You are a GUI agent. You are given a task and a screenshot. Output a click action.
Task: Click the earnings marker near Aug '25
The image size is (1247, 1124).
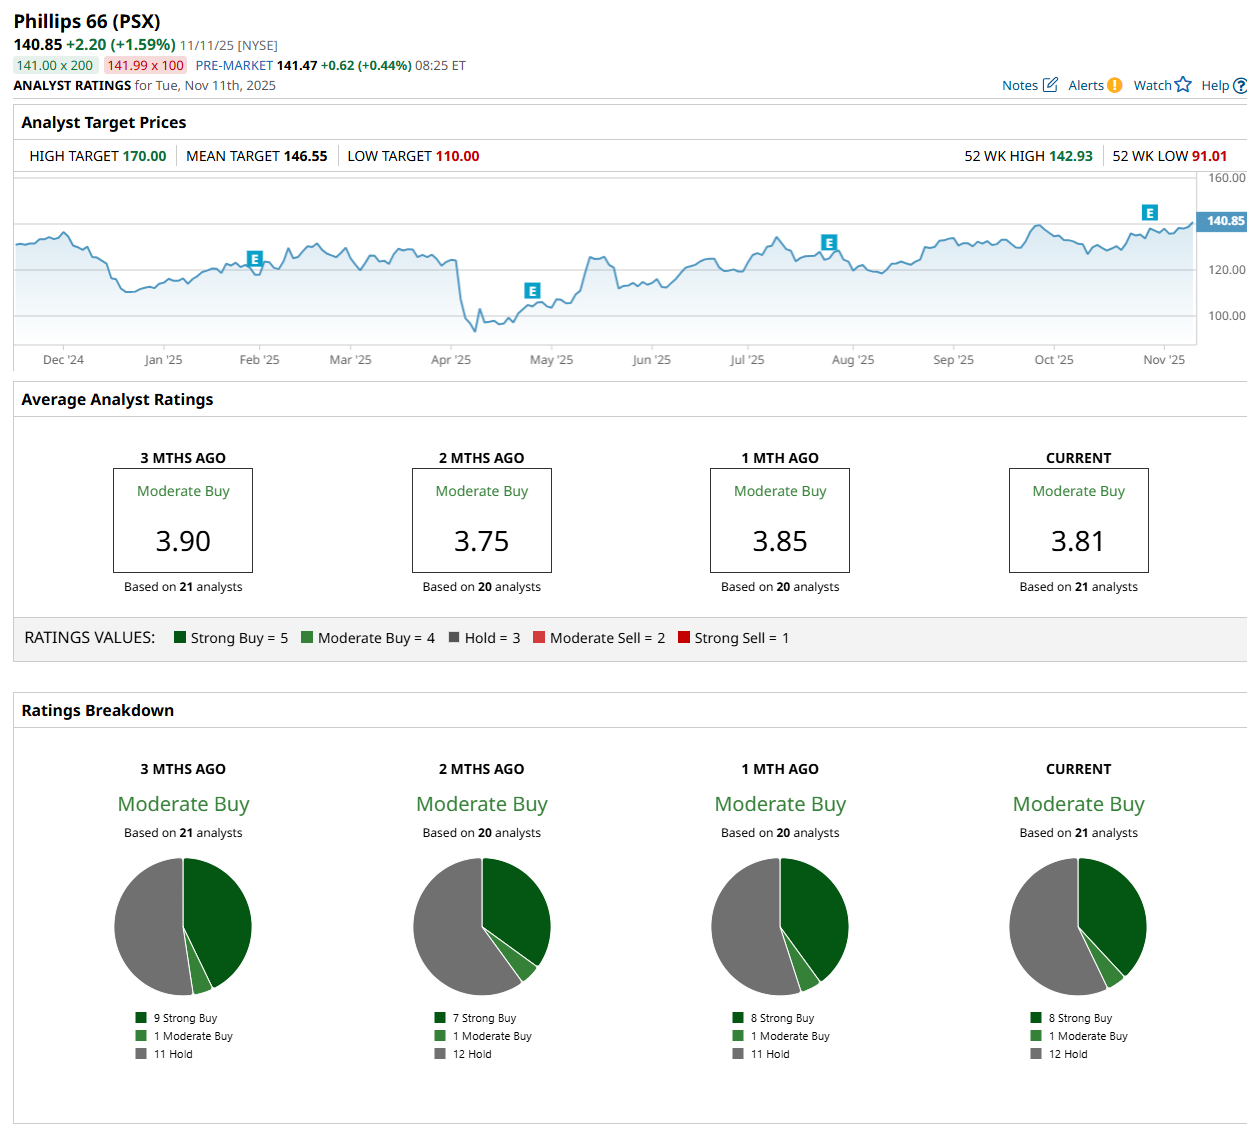point(828,242)
